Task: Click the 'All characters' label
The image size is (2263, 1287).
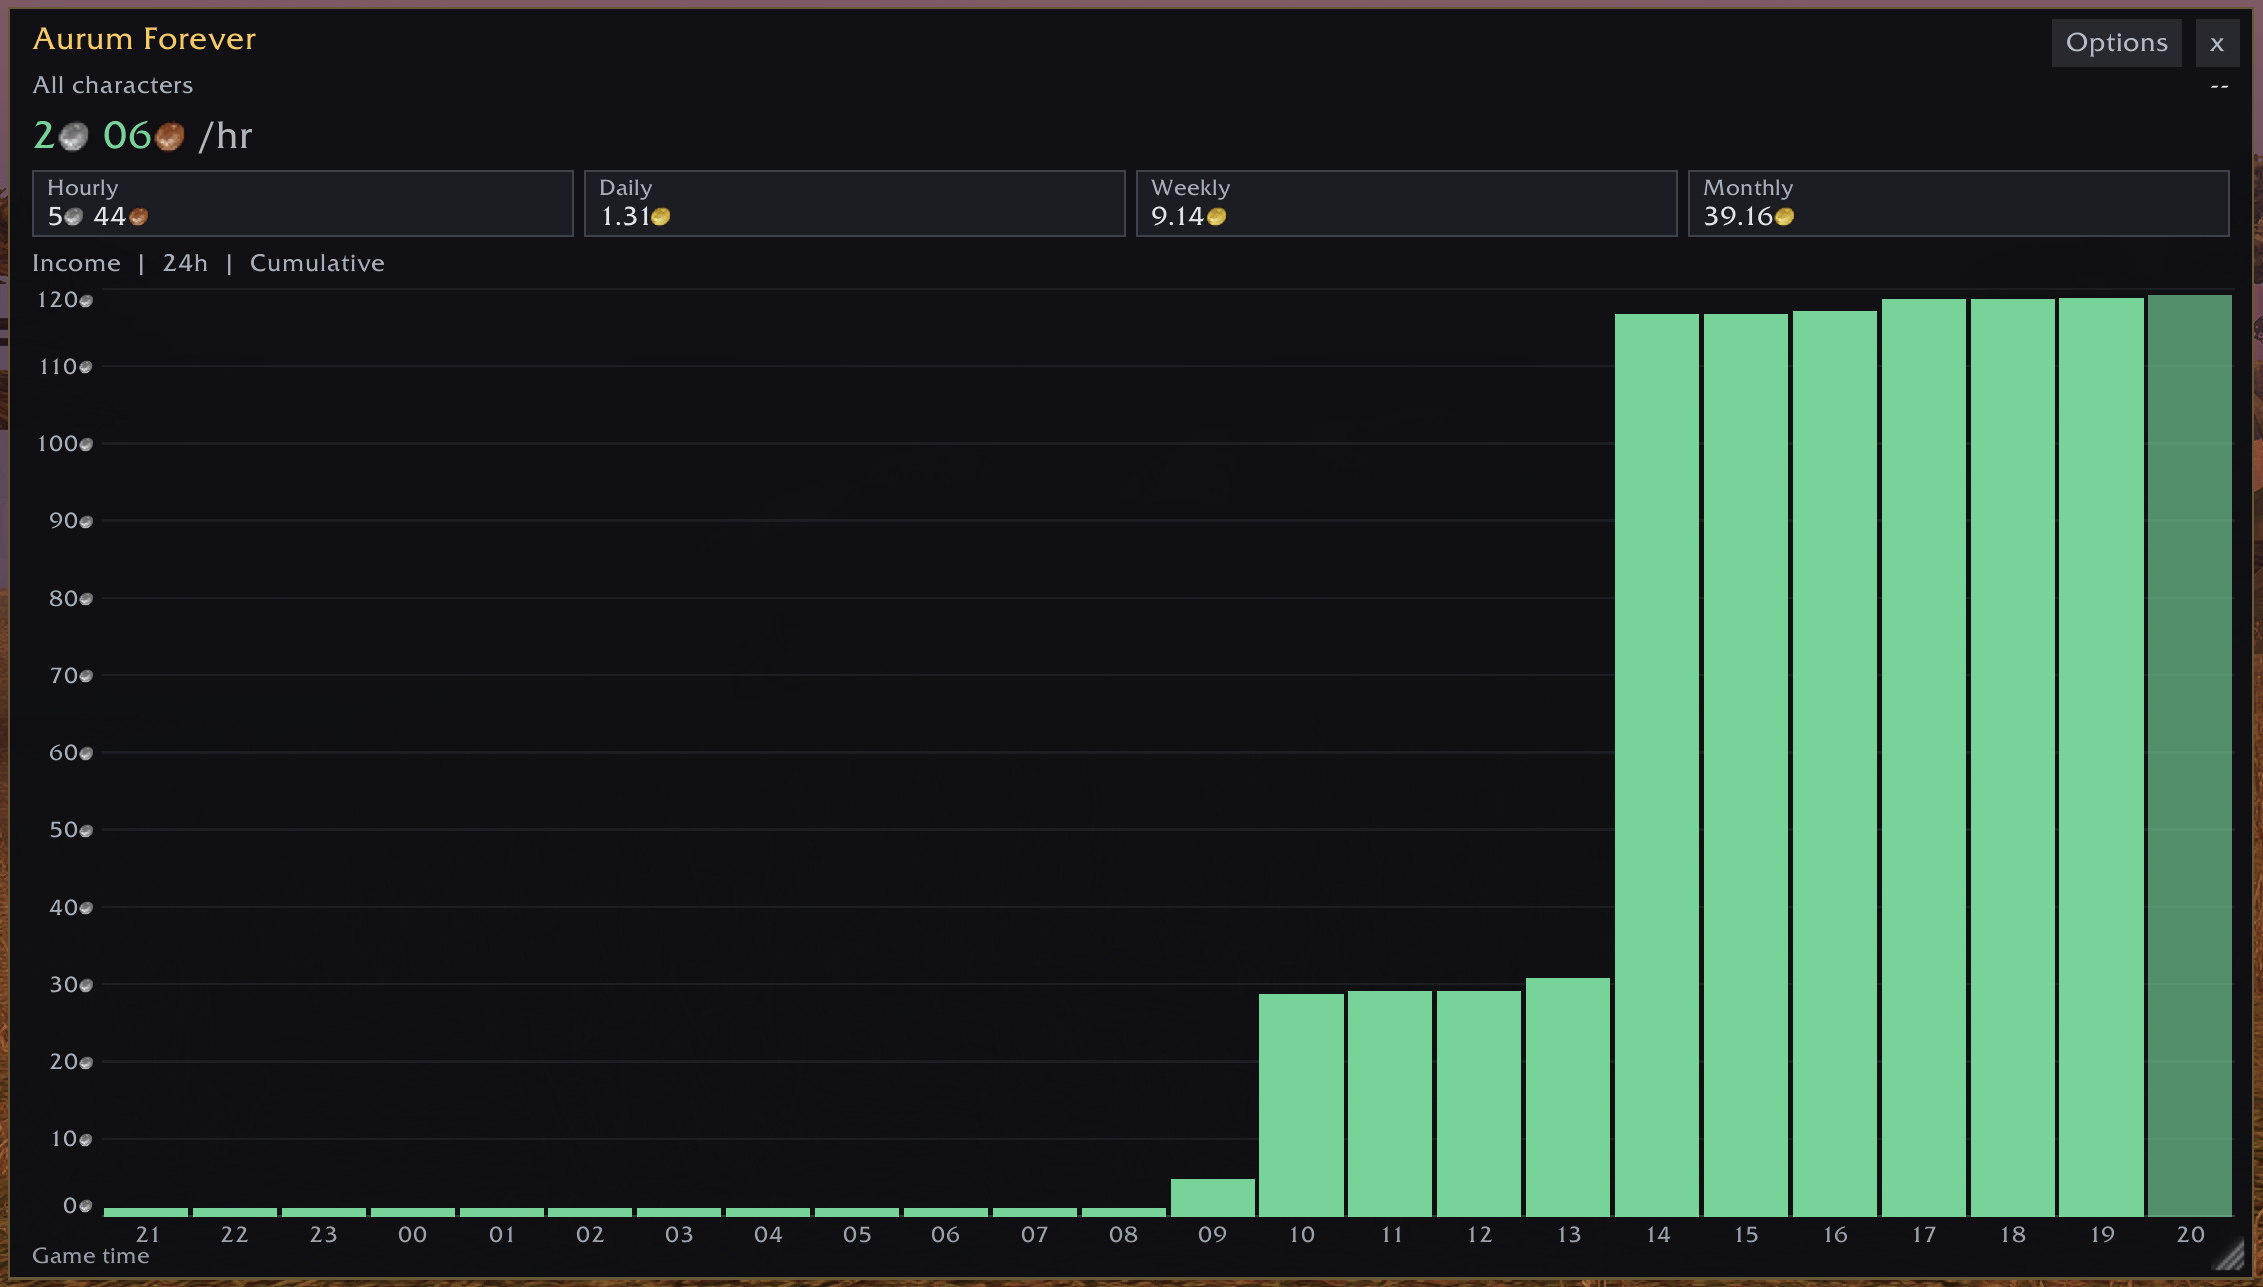Action: point(113,85)
